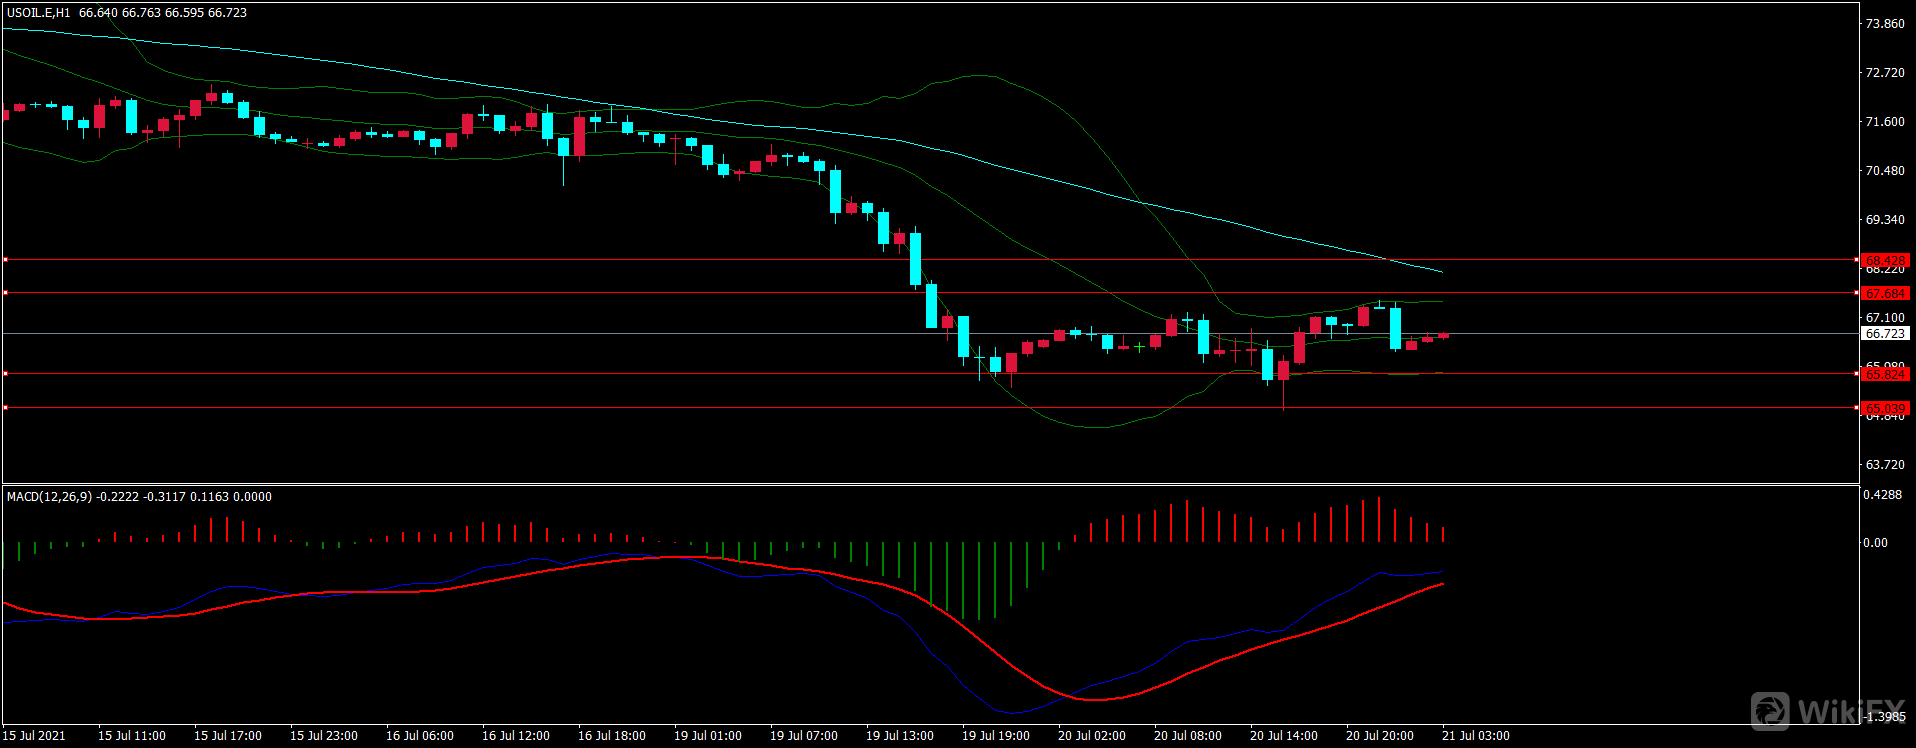The height and width of the screenshot is (748, 1916).
Task: Click the 0.4288 MACD scale value
Action: coord(1882,495)
